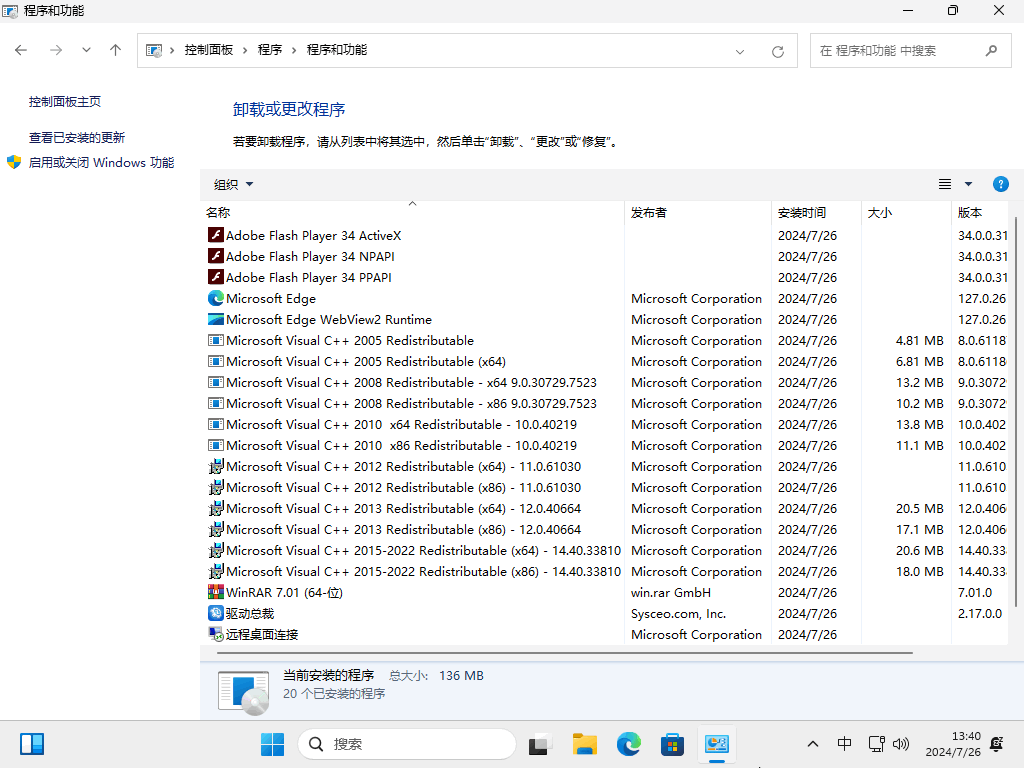This screenshot has height=768, width=1024.
Task: Click the Windows Start button
Action: pyautogui.click(x=272, y=743)
